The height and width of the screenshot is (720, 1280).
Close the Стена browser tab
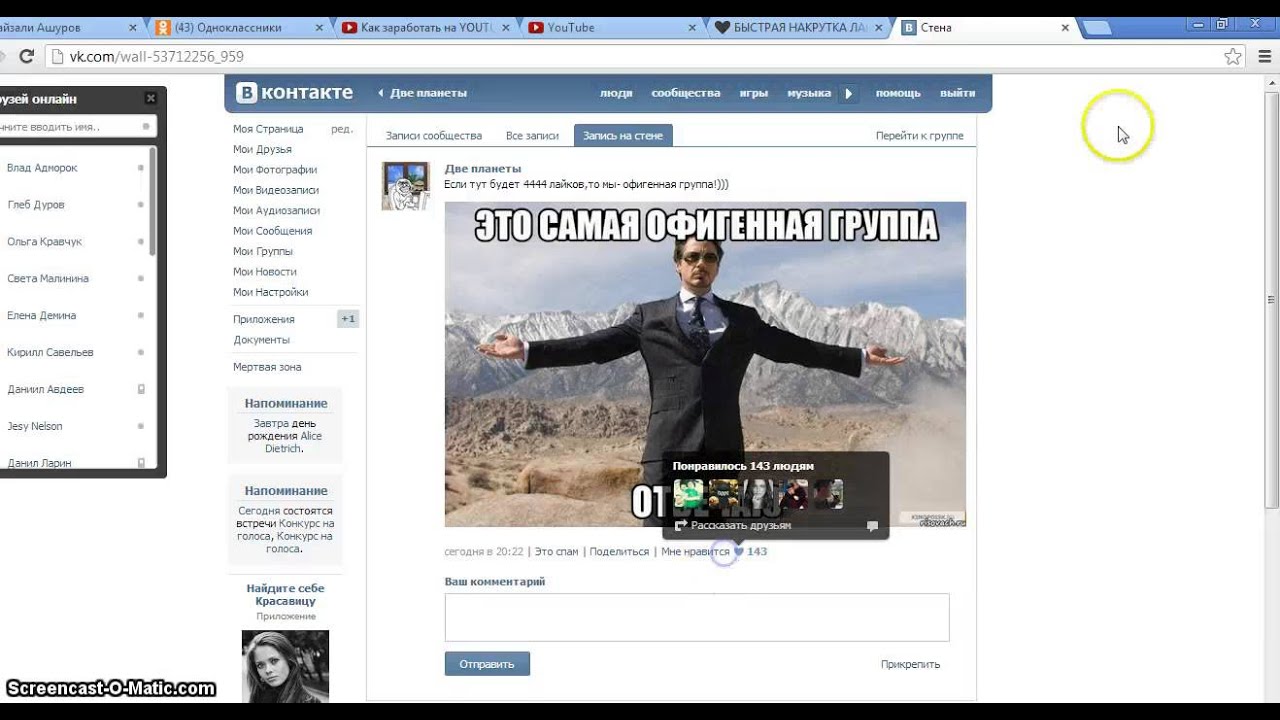1065,28
